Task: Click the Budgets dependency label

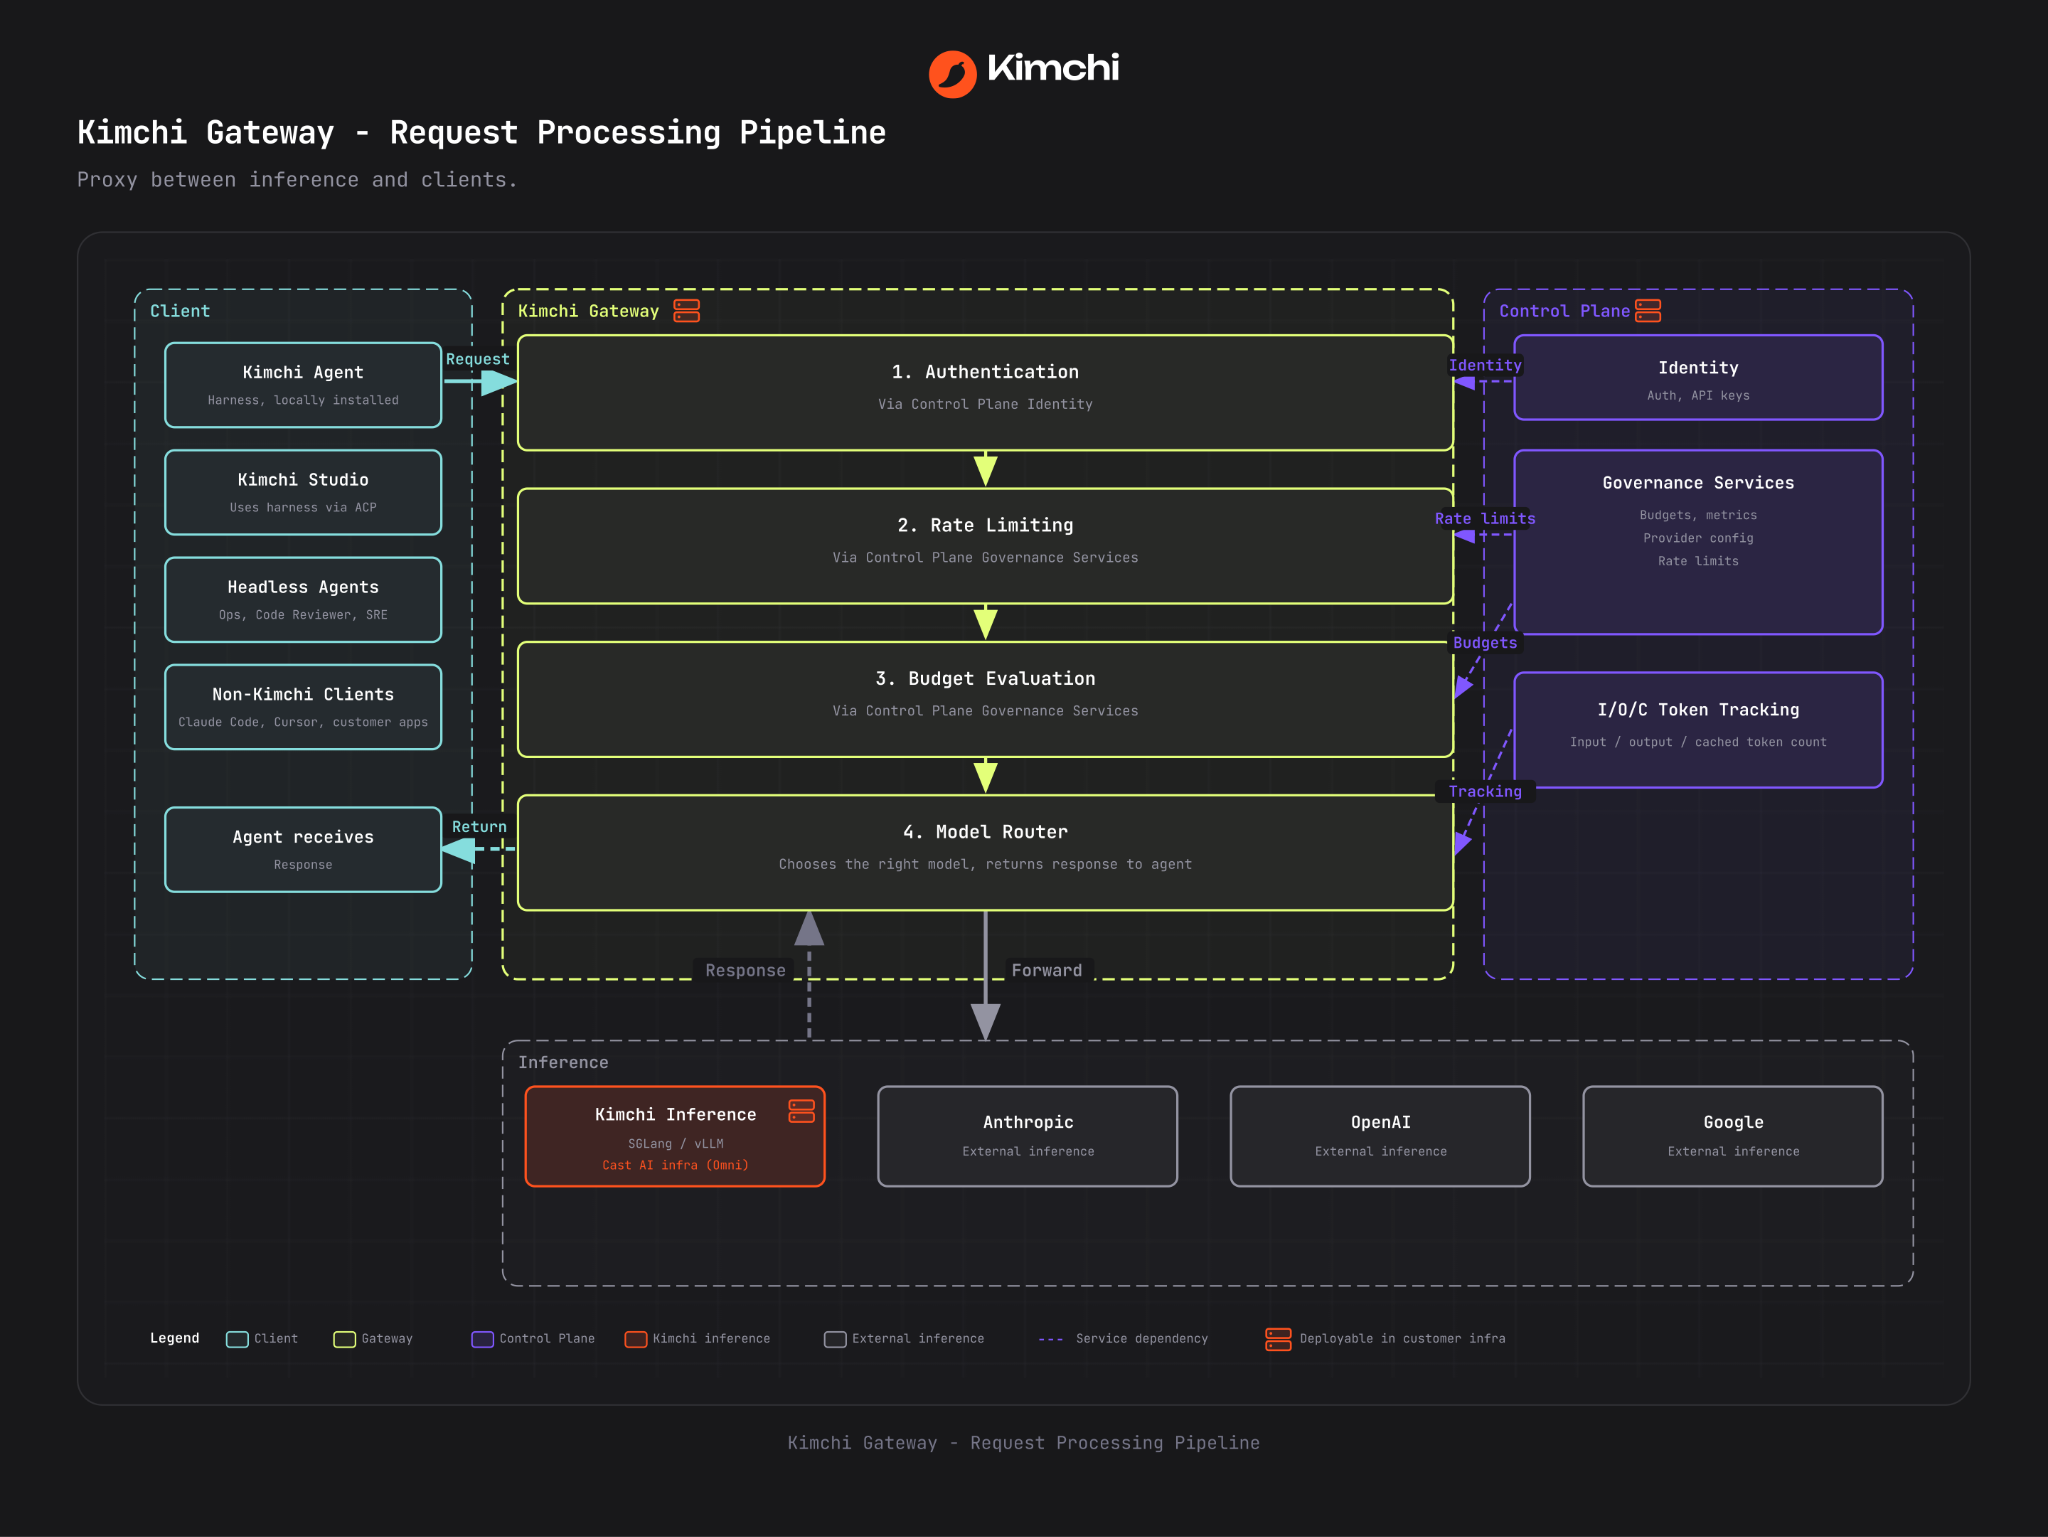Action: (x=1485, y=643)
